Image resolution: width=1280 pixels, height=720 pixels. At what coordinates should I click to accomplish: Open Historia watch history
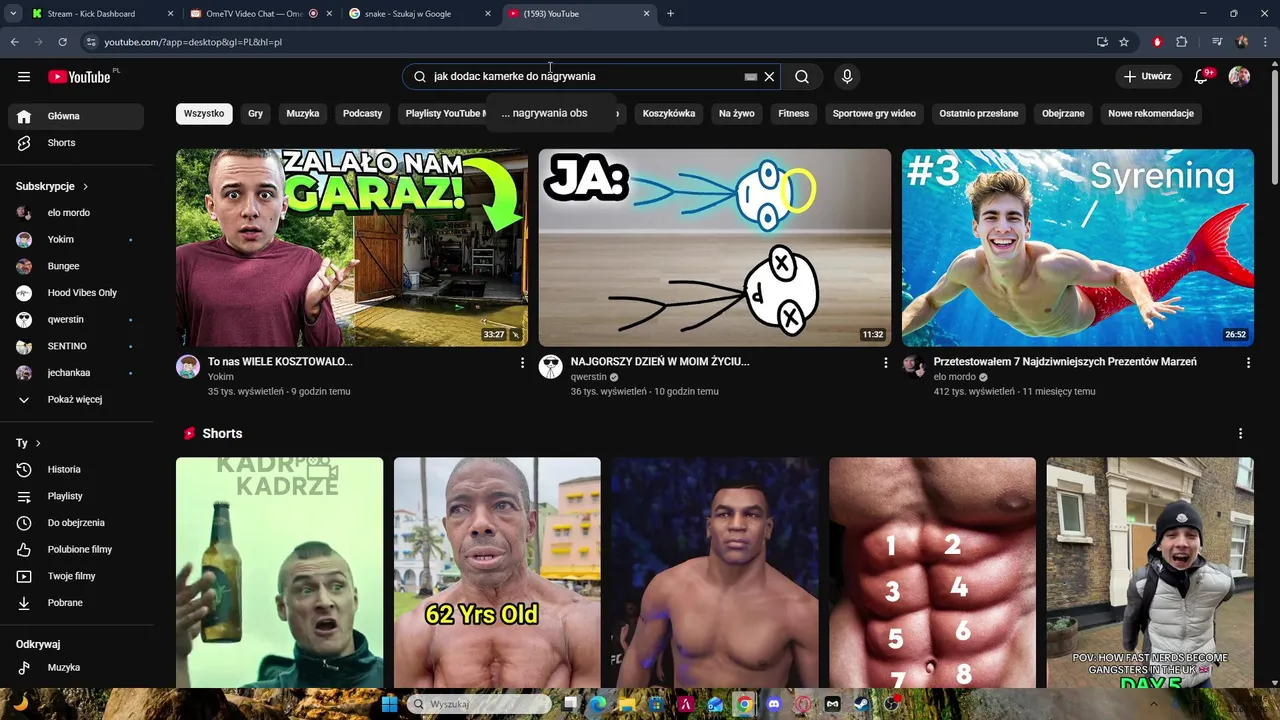[x=76, y=470]
